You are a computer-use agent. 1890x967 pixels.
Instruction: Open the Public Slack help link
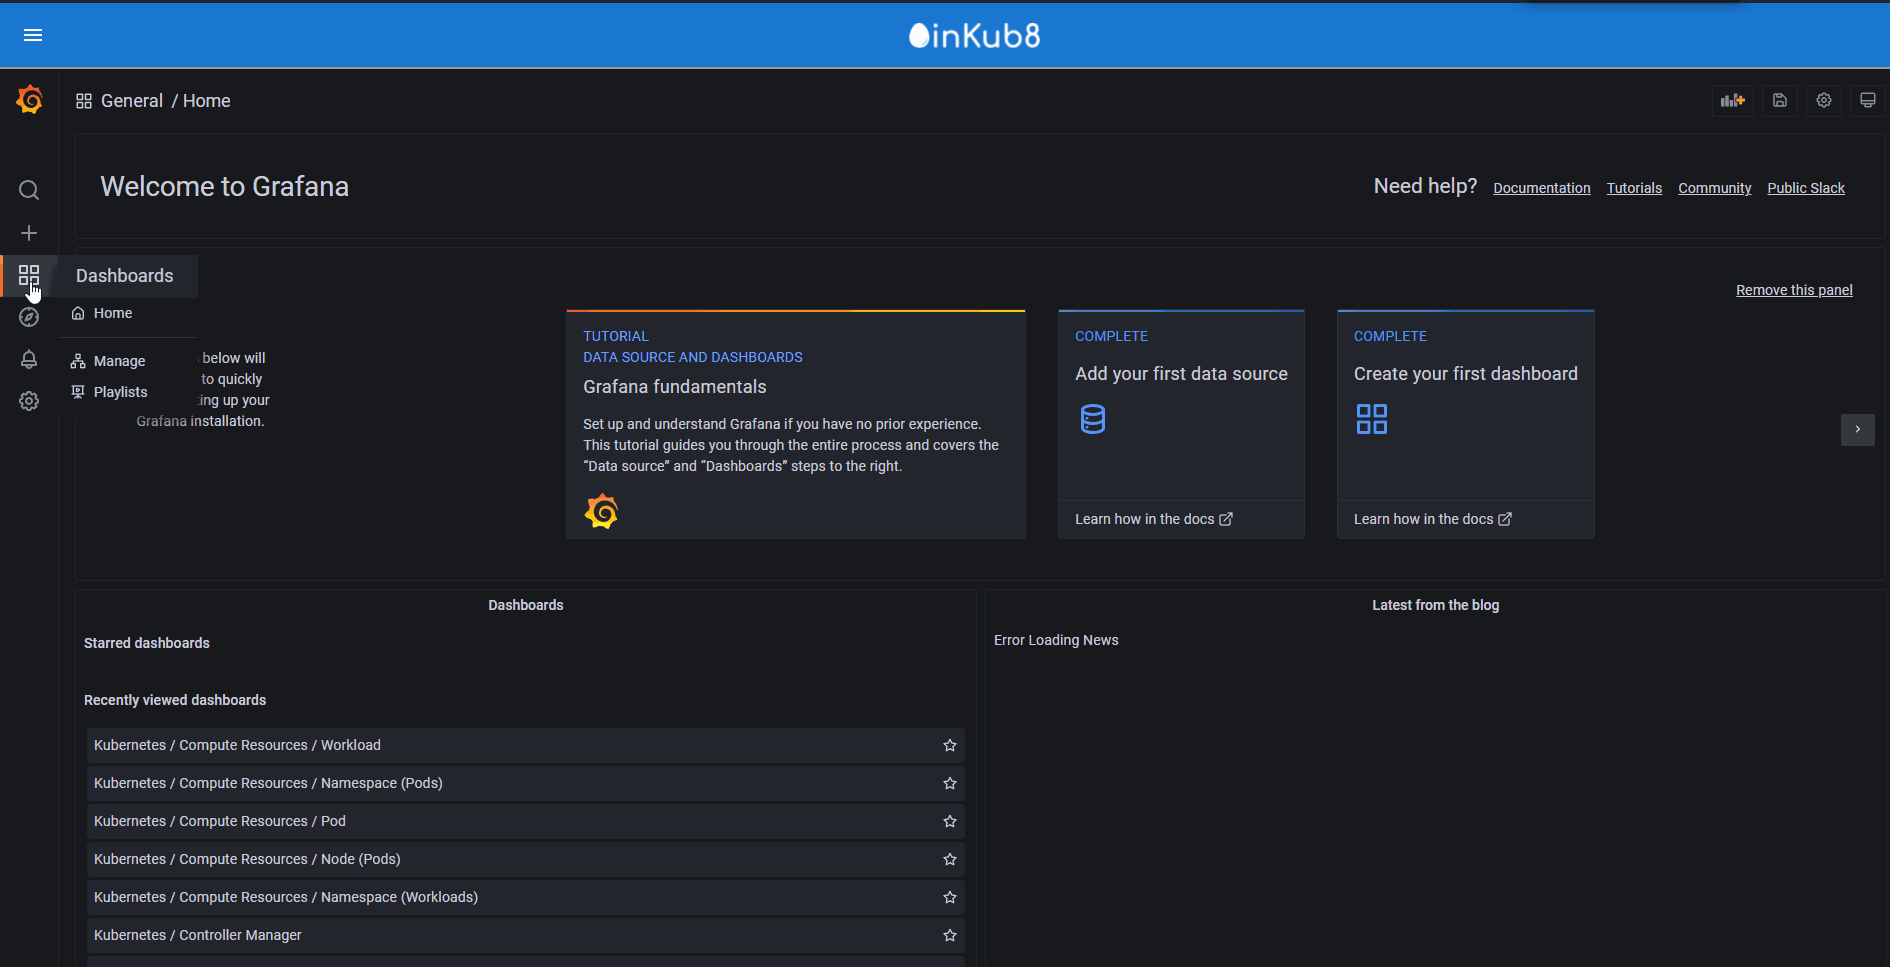click(1806, 188)
